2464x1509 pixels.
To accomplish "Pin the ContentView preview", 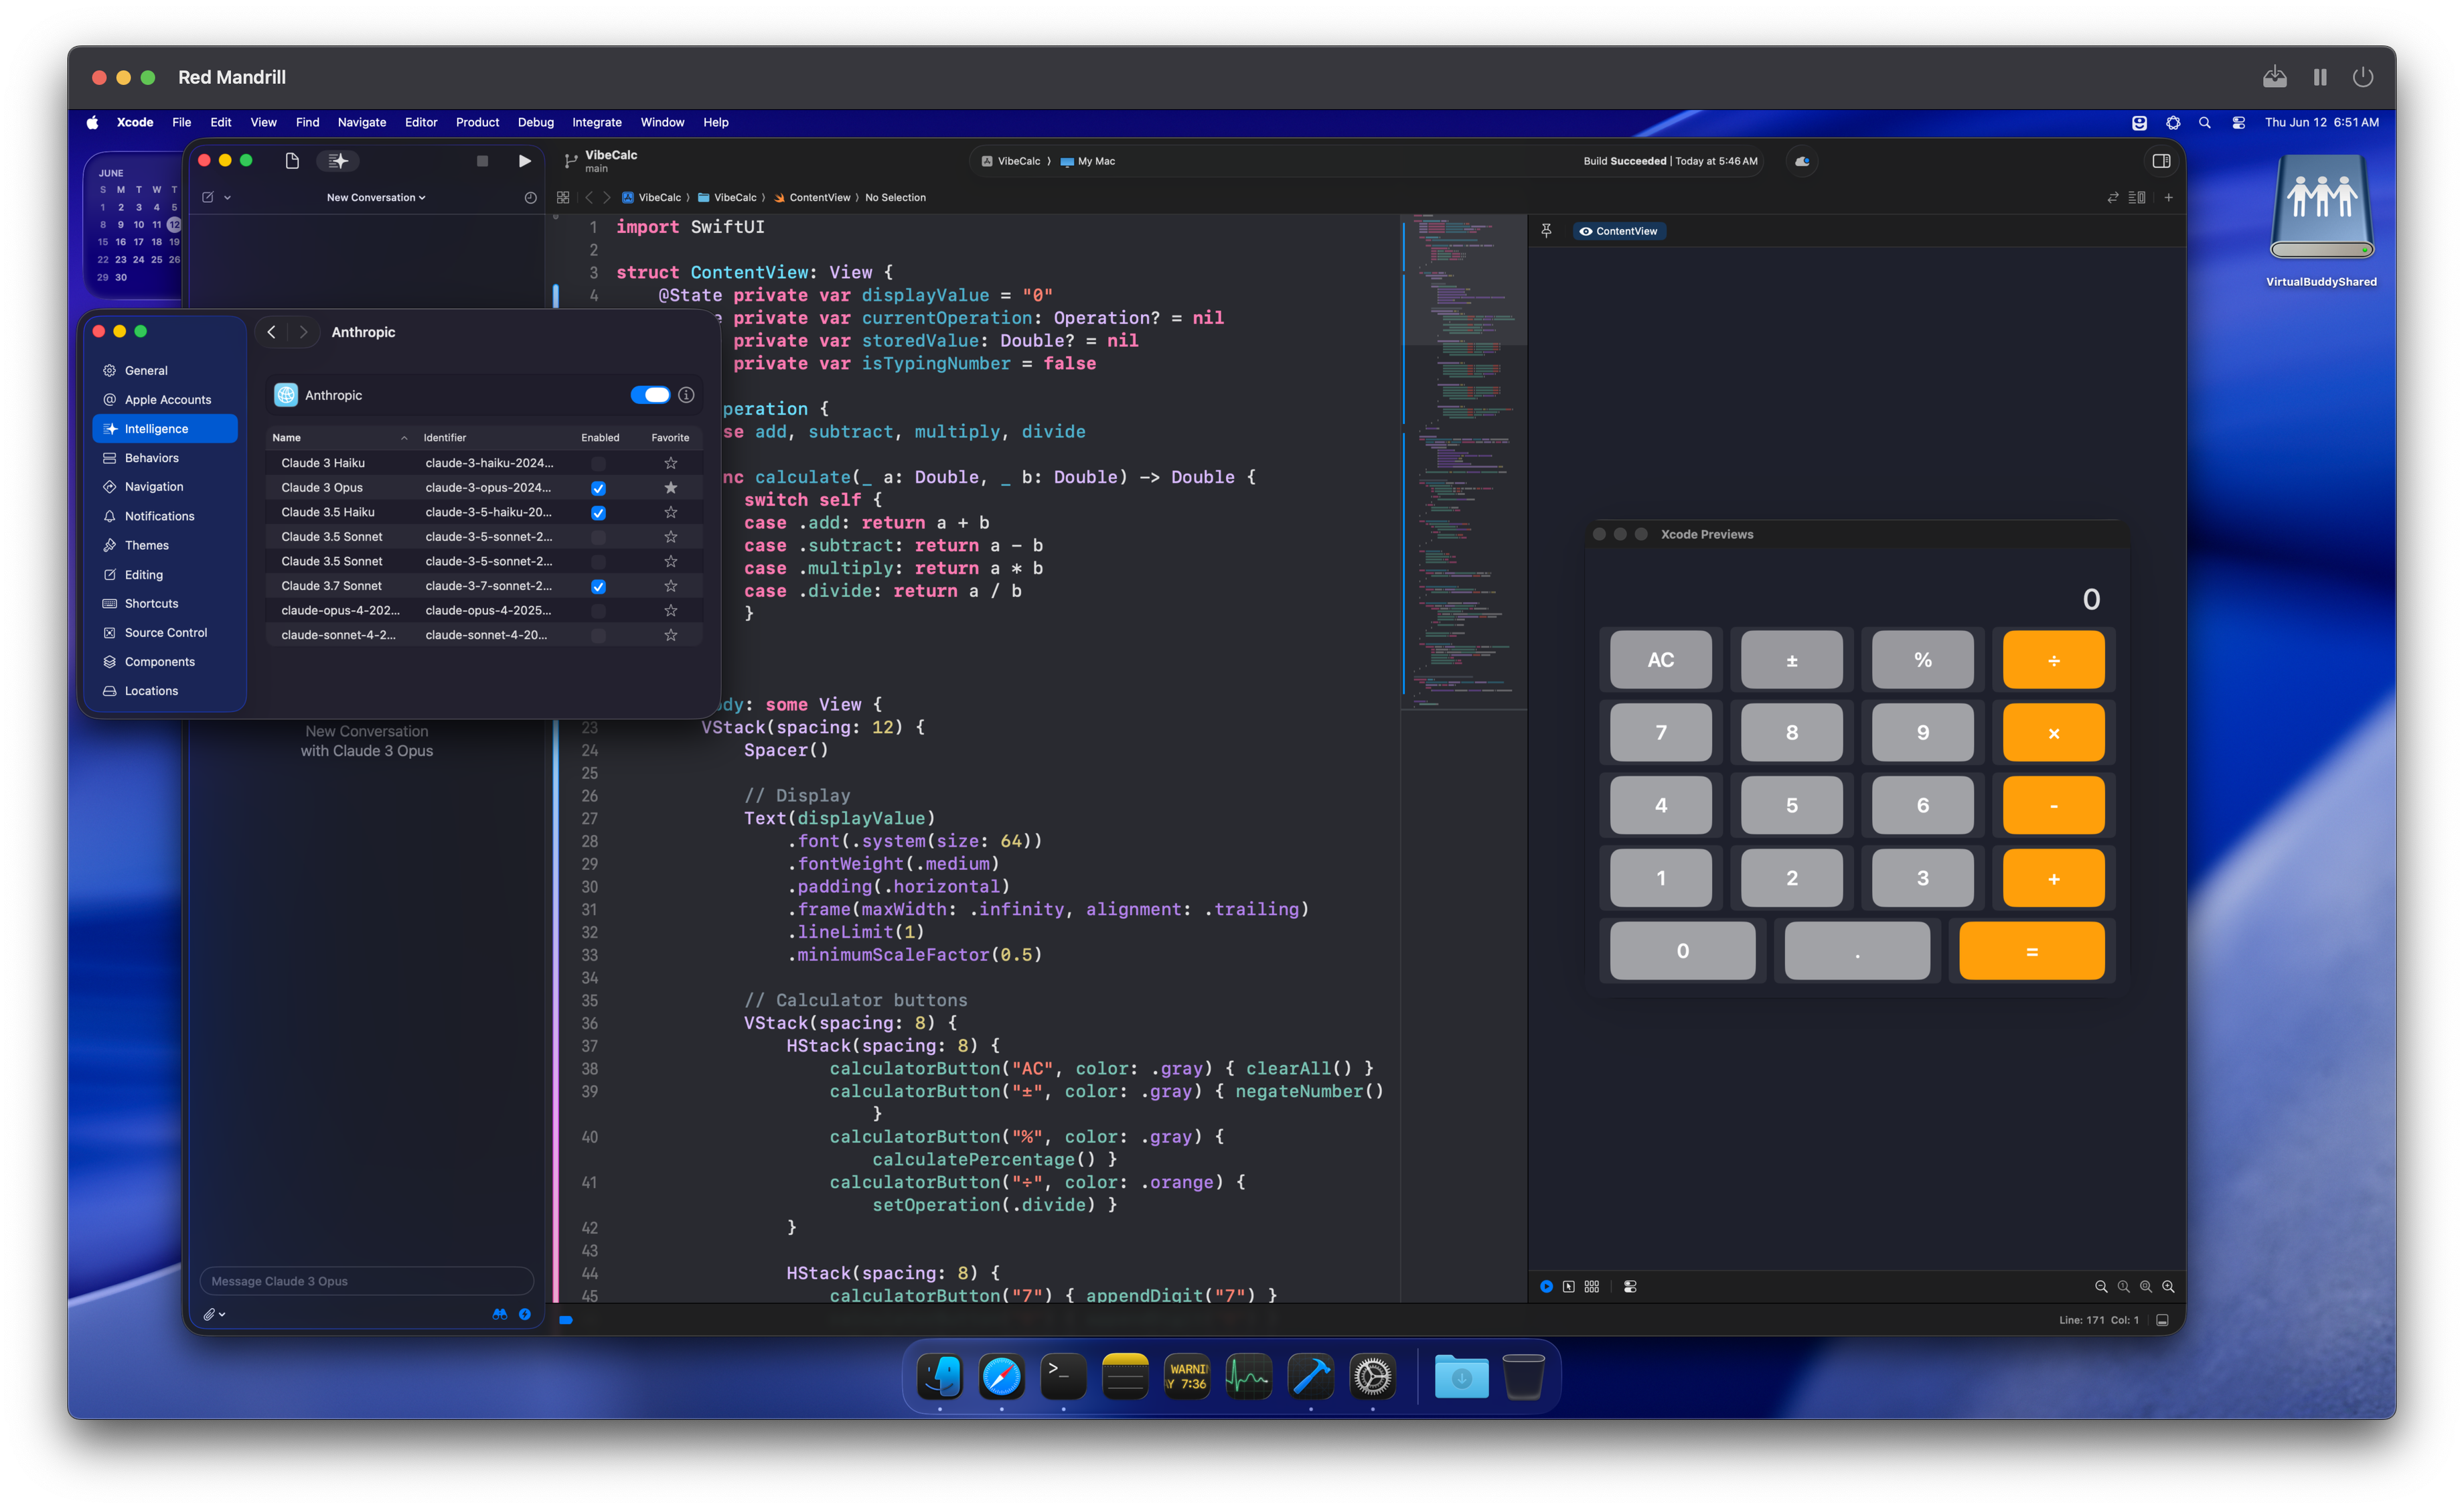I will (x=1546, y=230).
